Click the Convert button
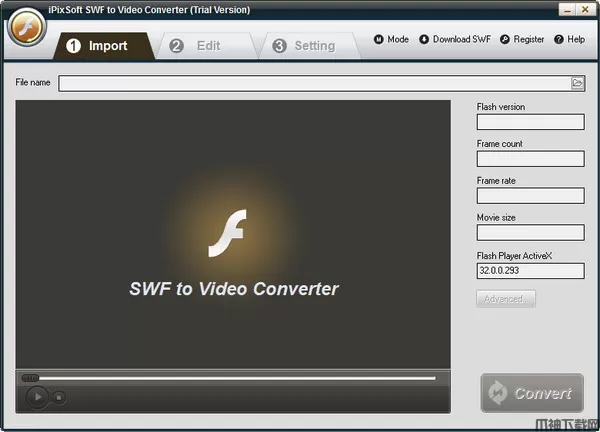The width and height of the screenshot is (600, 432). tap(532, 393)
